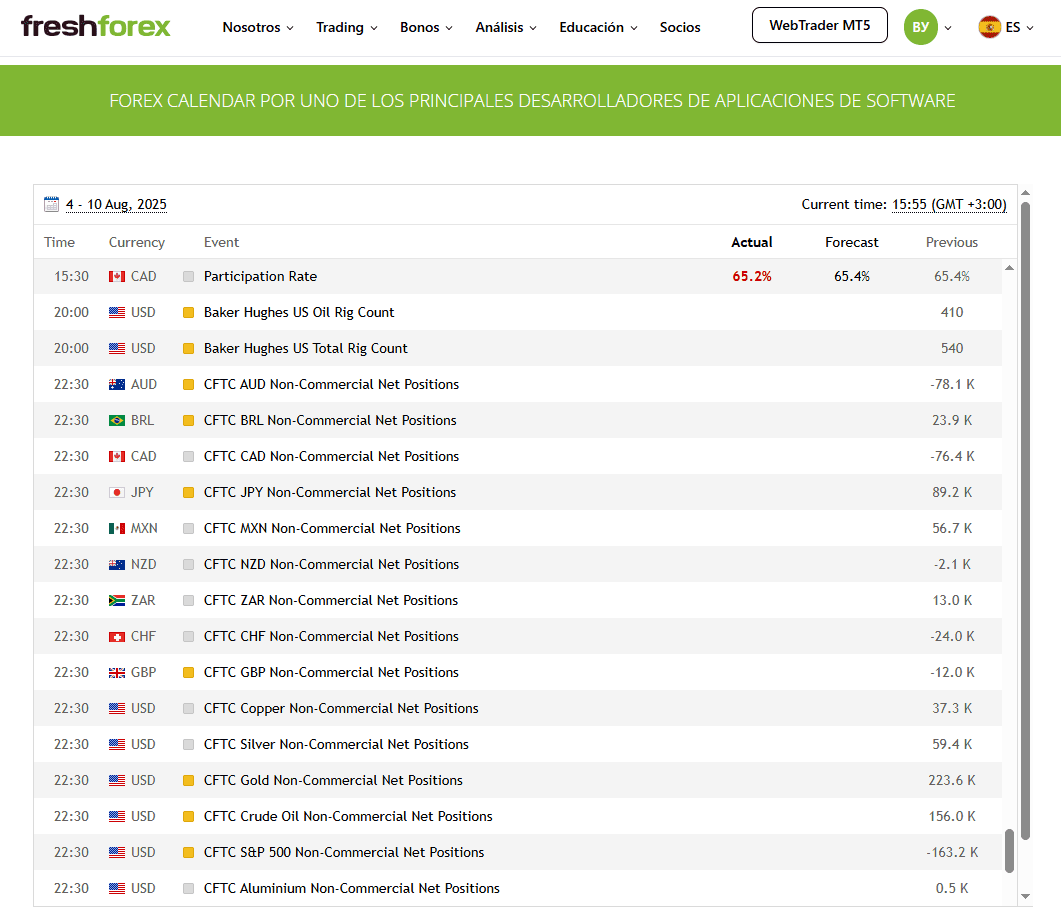This screenshot has width=1061, height=911.
Task: Click the Time column header
Action: pyautogui.click(x=60, y=242)
